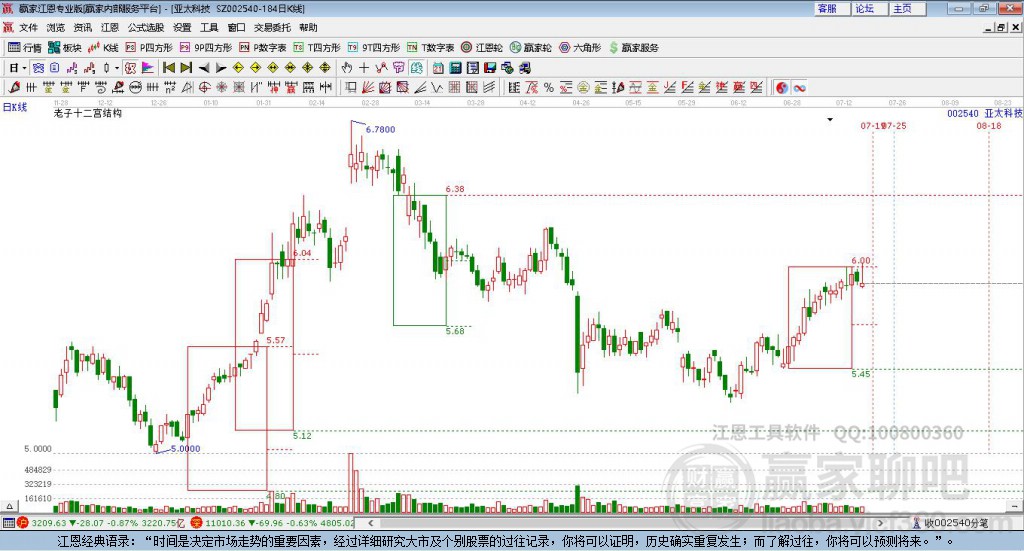Click the yin-yang taiji icon
1024x551 pixels.
click(x=782, y=88)
